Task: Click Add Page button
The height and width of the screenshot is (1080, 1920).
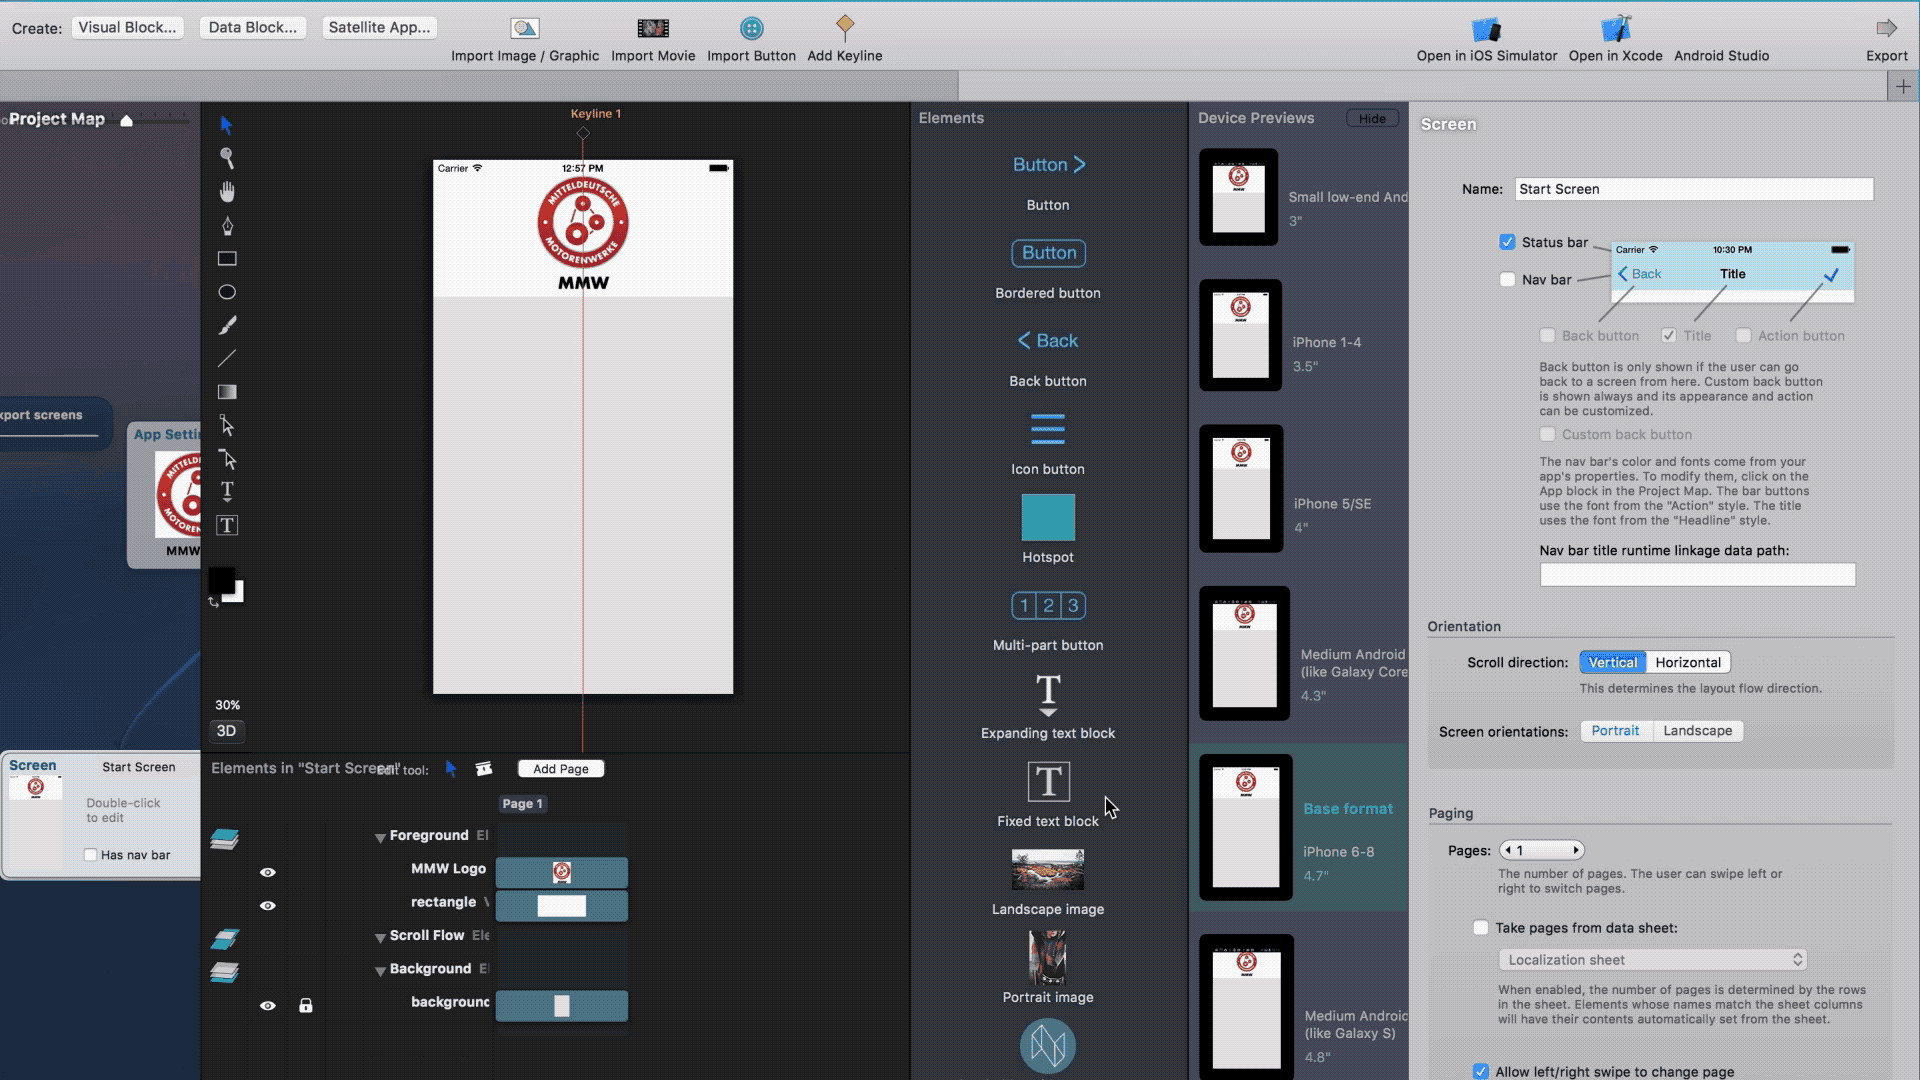Action: click(560, 767)
